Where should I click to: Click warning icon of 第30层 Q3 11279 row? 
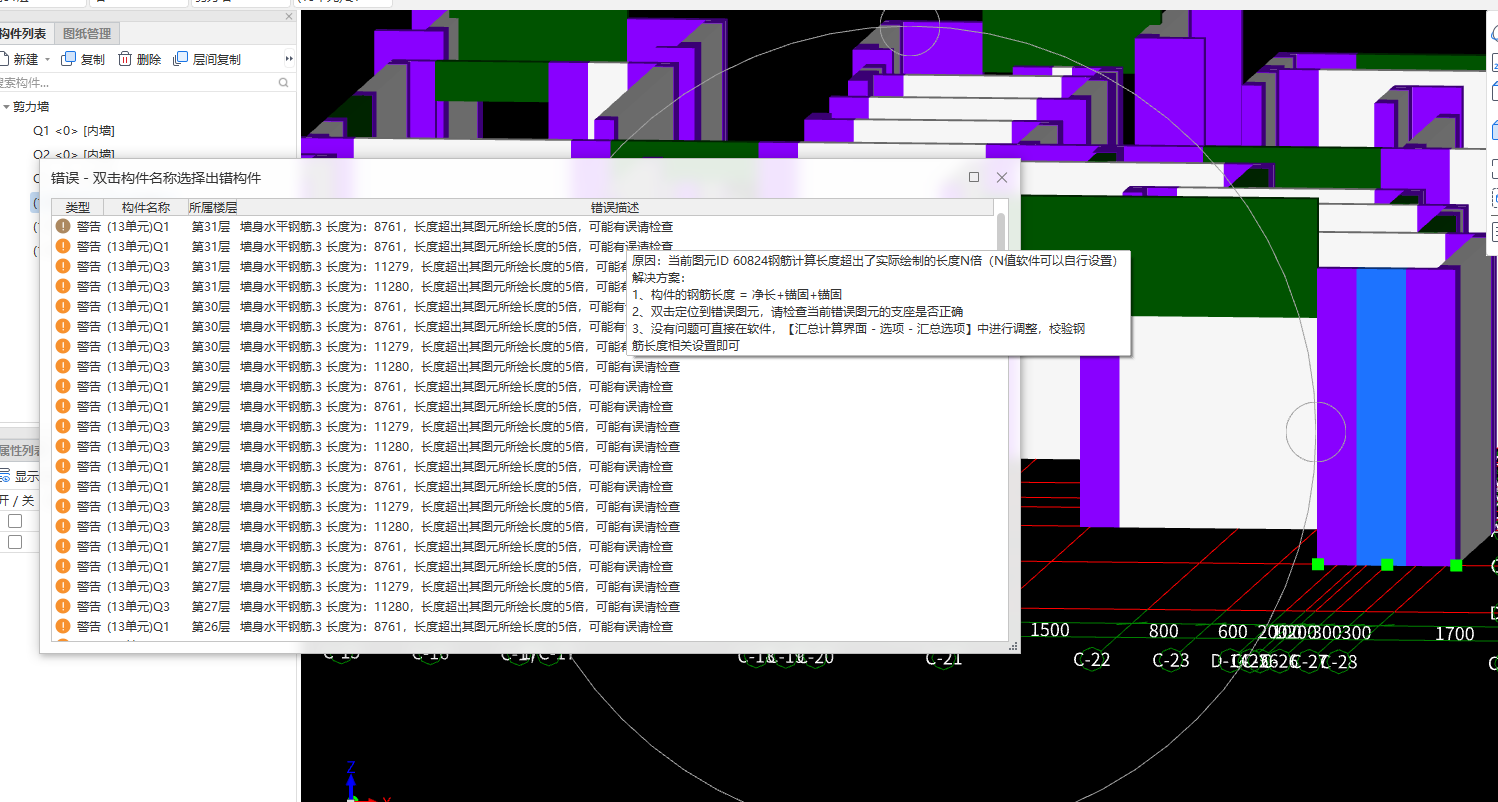63,347
